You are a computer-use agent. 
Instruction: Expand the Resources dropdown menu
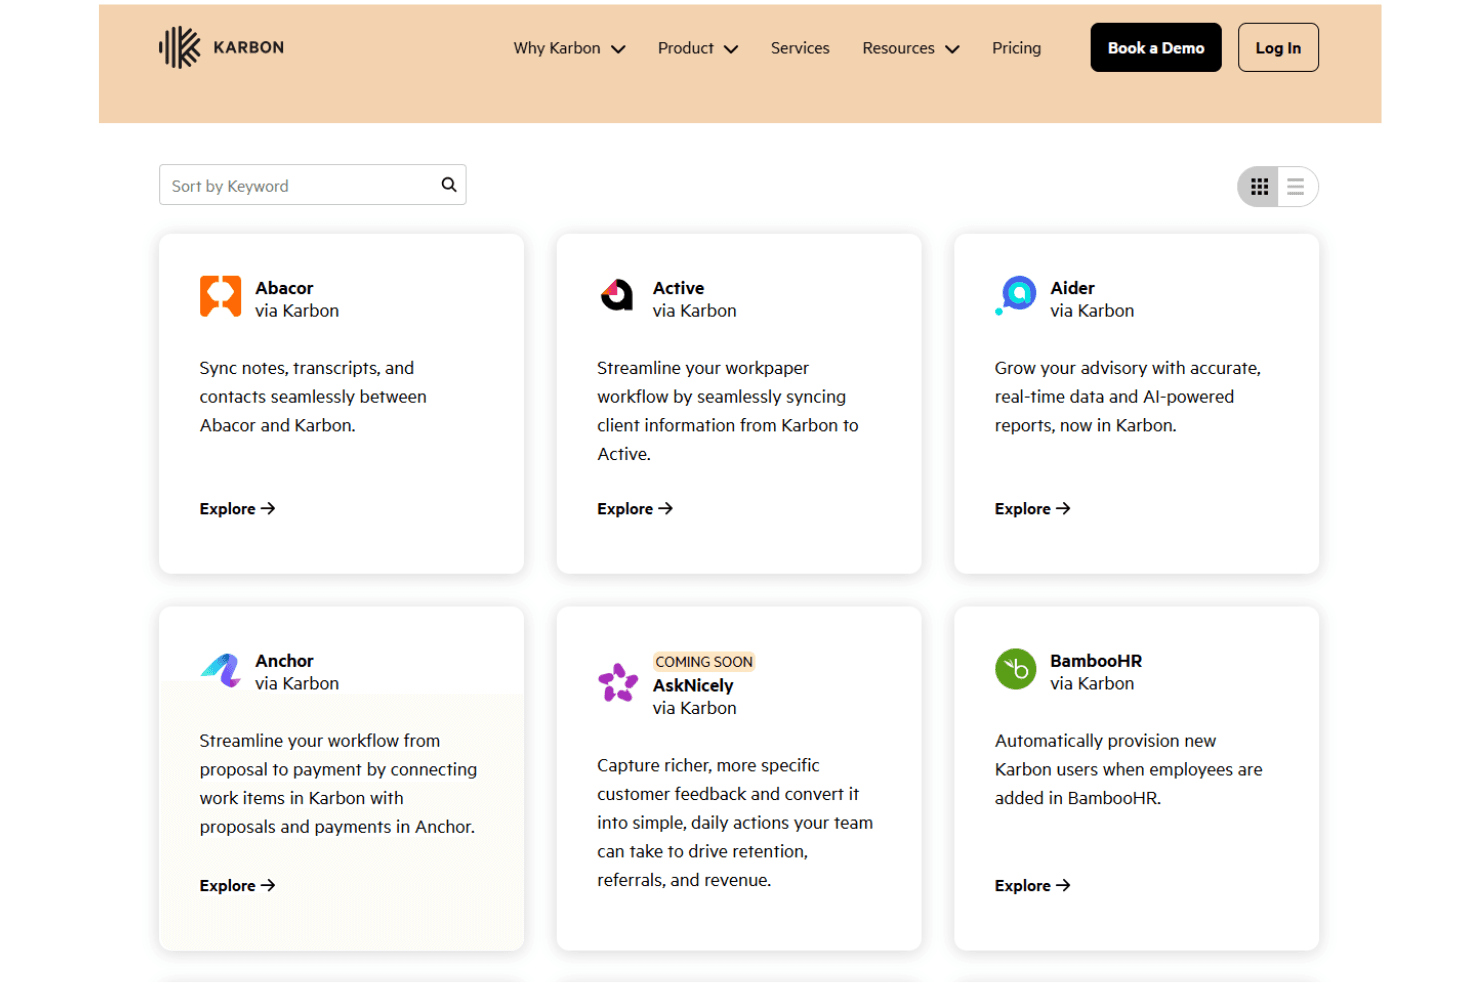[x=911, y=48]
